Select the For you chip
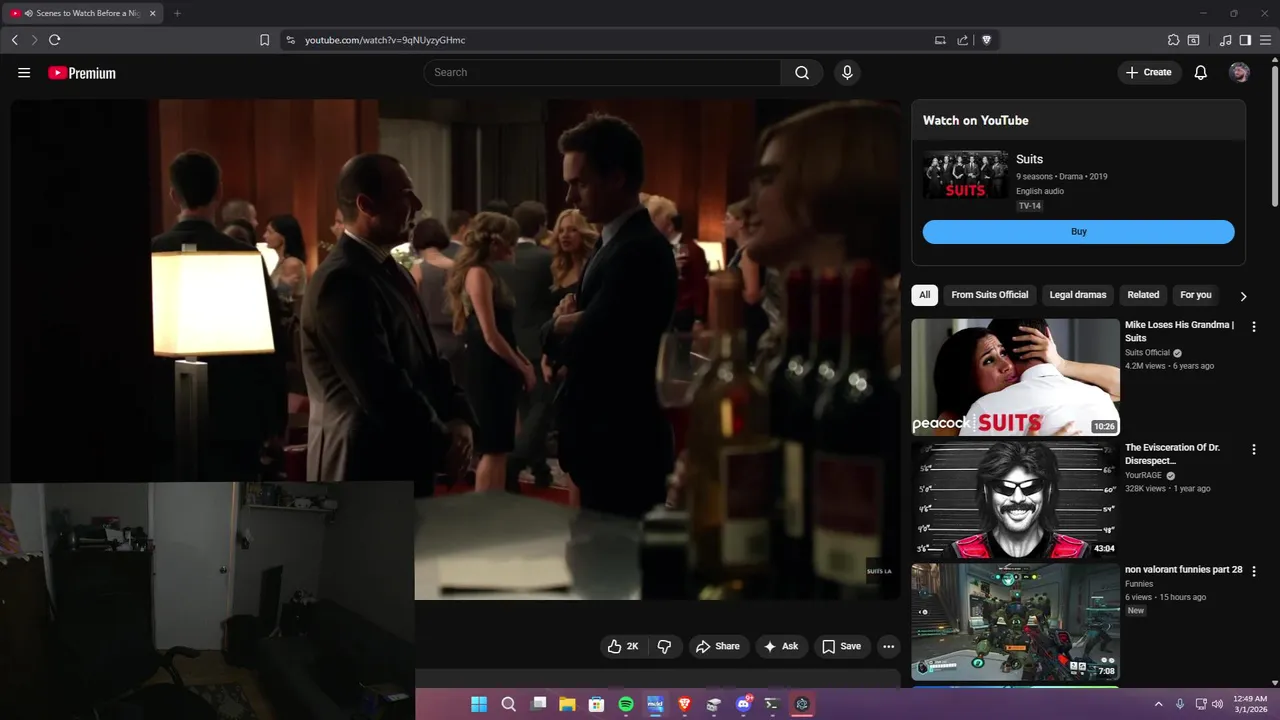Viewport: 1280px width, 720px height. click(1195, 295)
